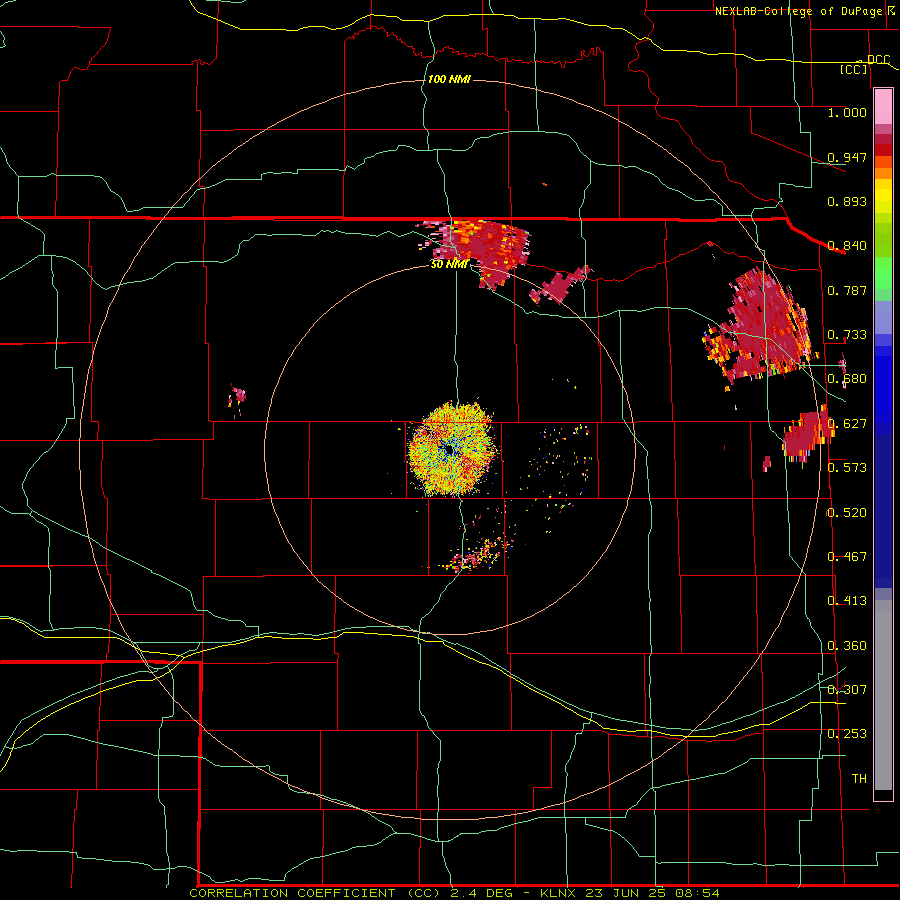Pick the light pink segment atop the color bar
This screenshot has width=900, height=900.
pyautogui.click(x=883, y=107)
